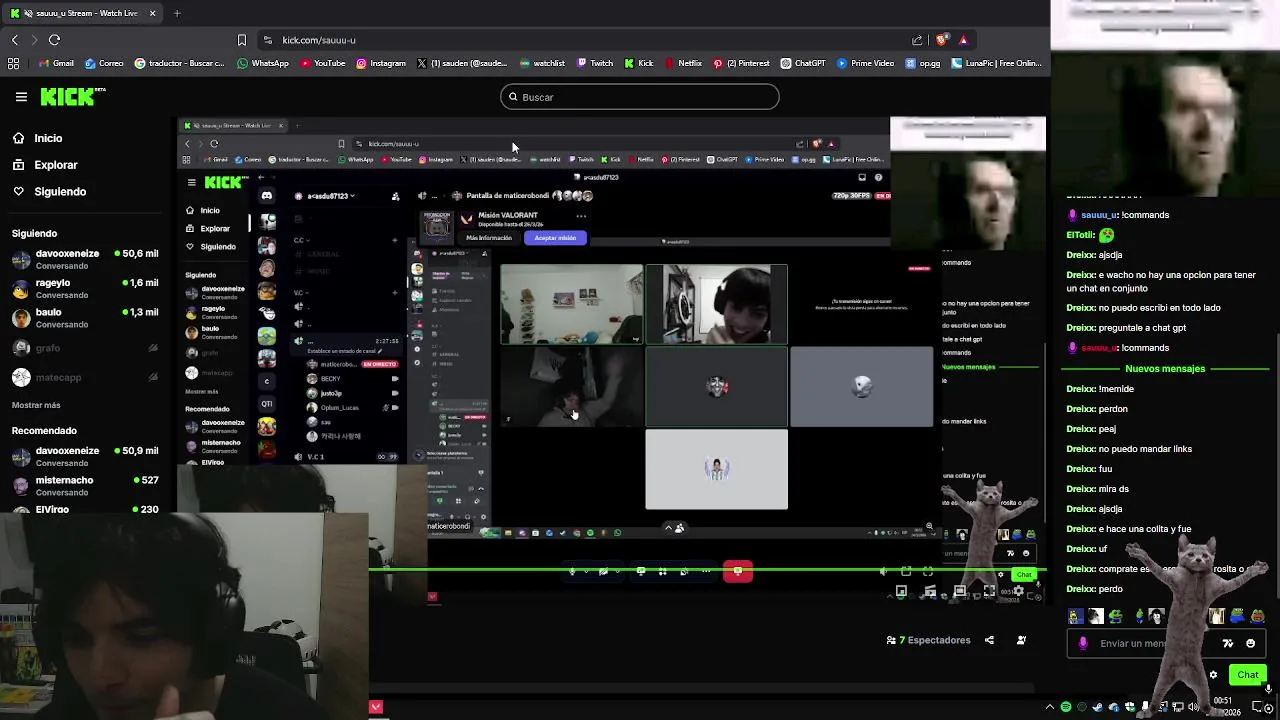Focus the Buscar search field
This screenshot has width=1280, height=720.
pyautogui.click(x=640, y=97)
